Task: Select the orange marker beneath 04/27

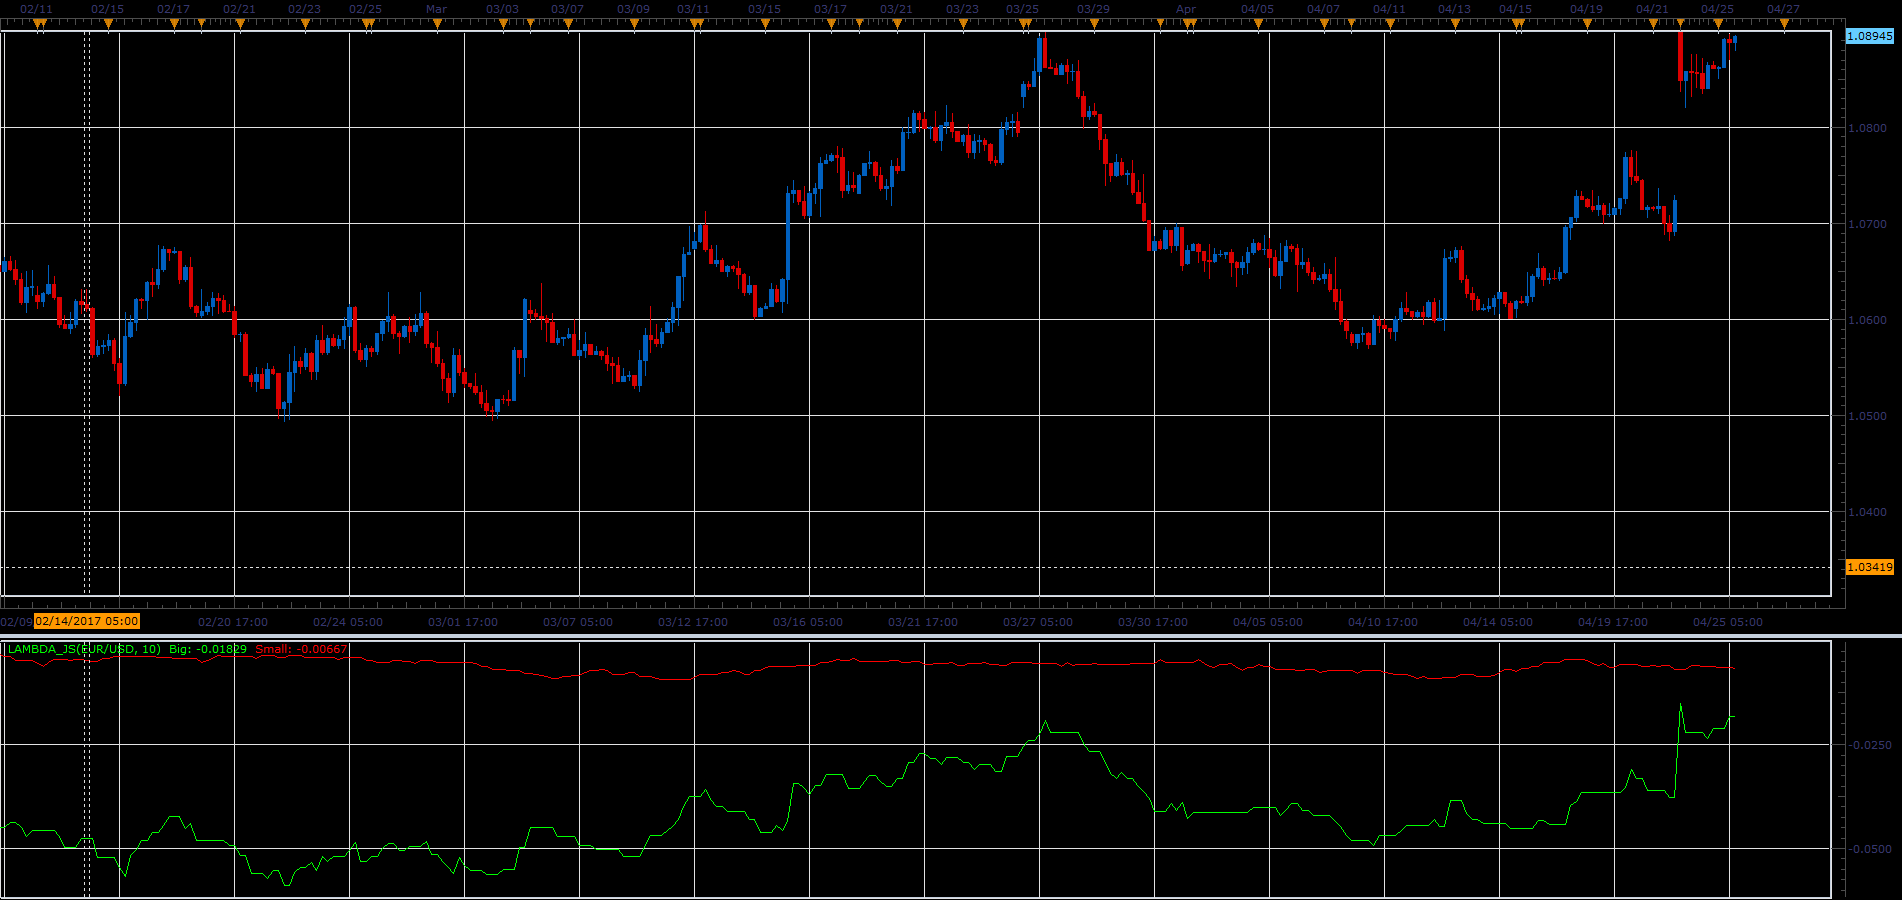Action: pyautogui.click(x=1784, y=23)
